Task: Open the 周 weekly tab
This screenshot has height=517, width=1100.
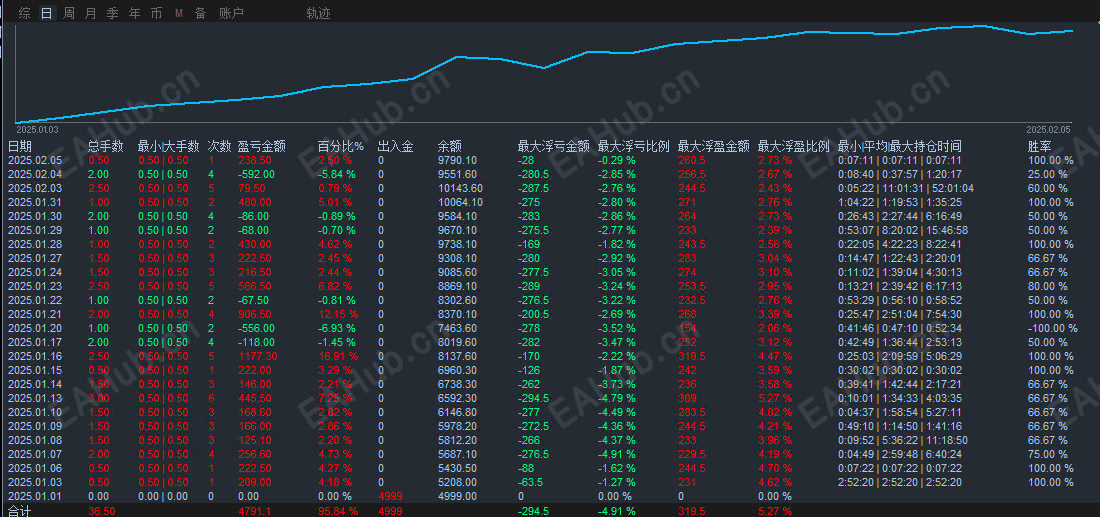Action: tap(69, 13)
